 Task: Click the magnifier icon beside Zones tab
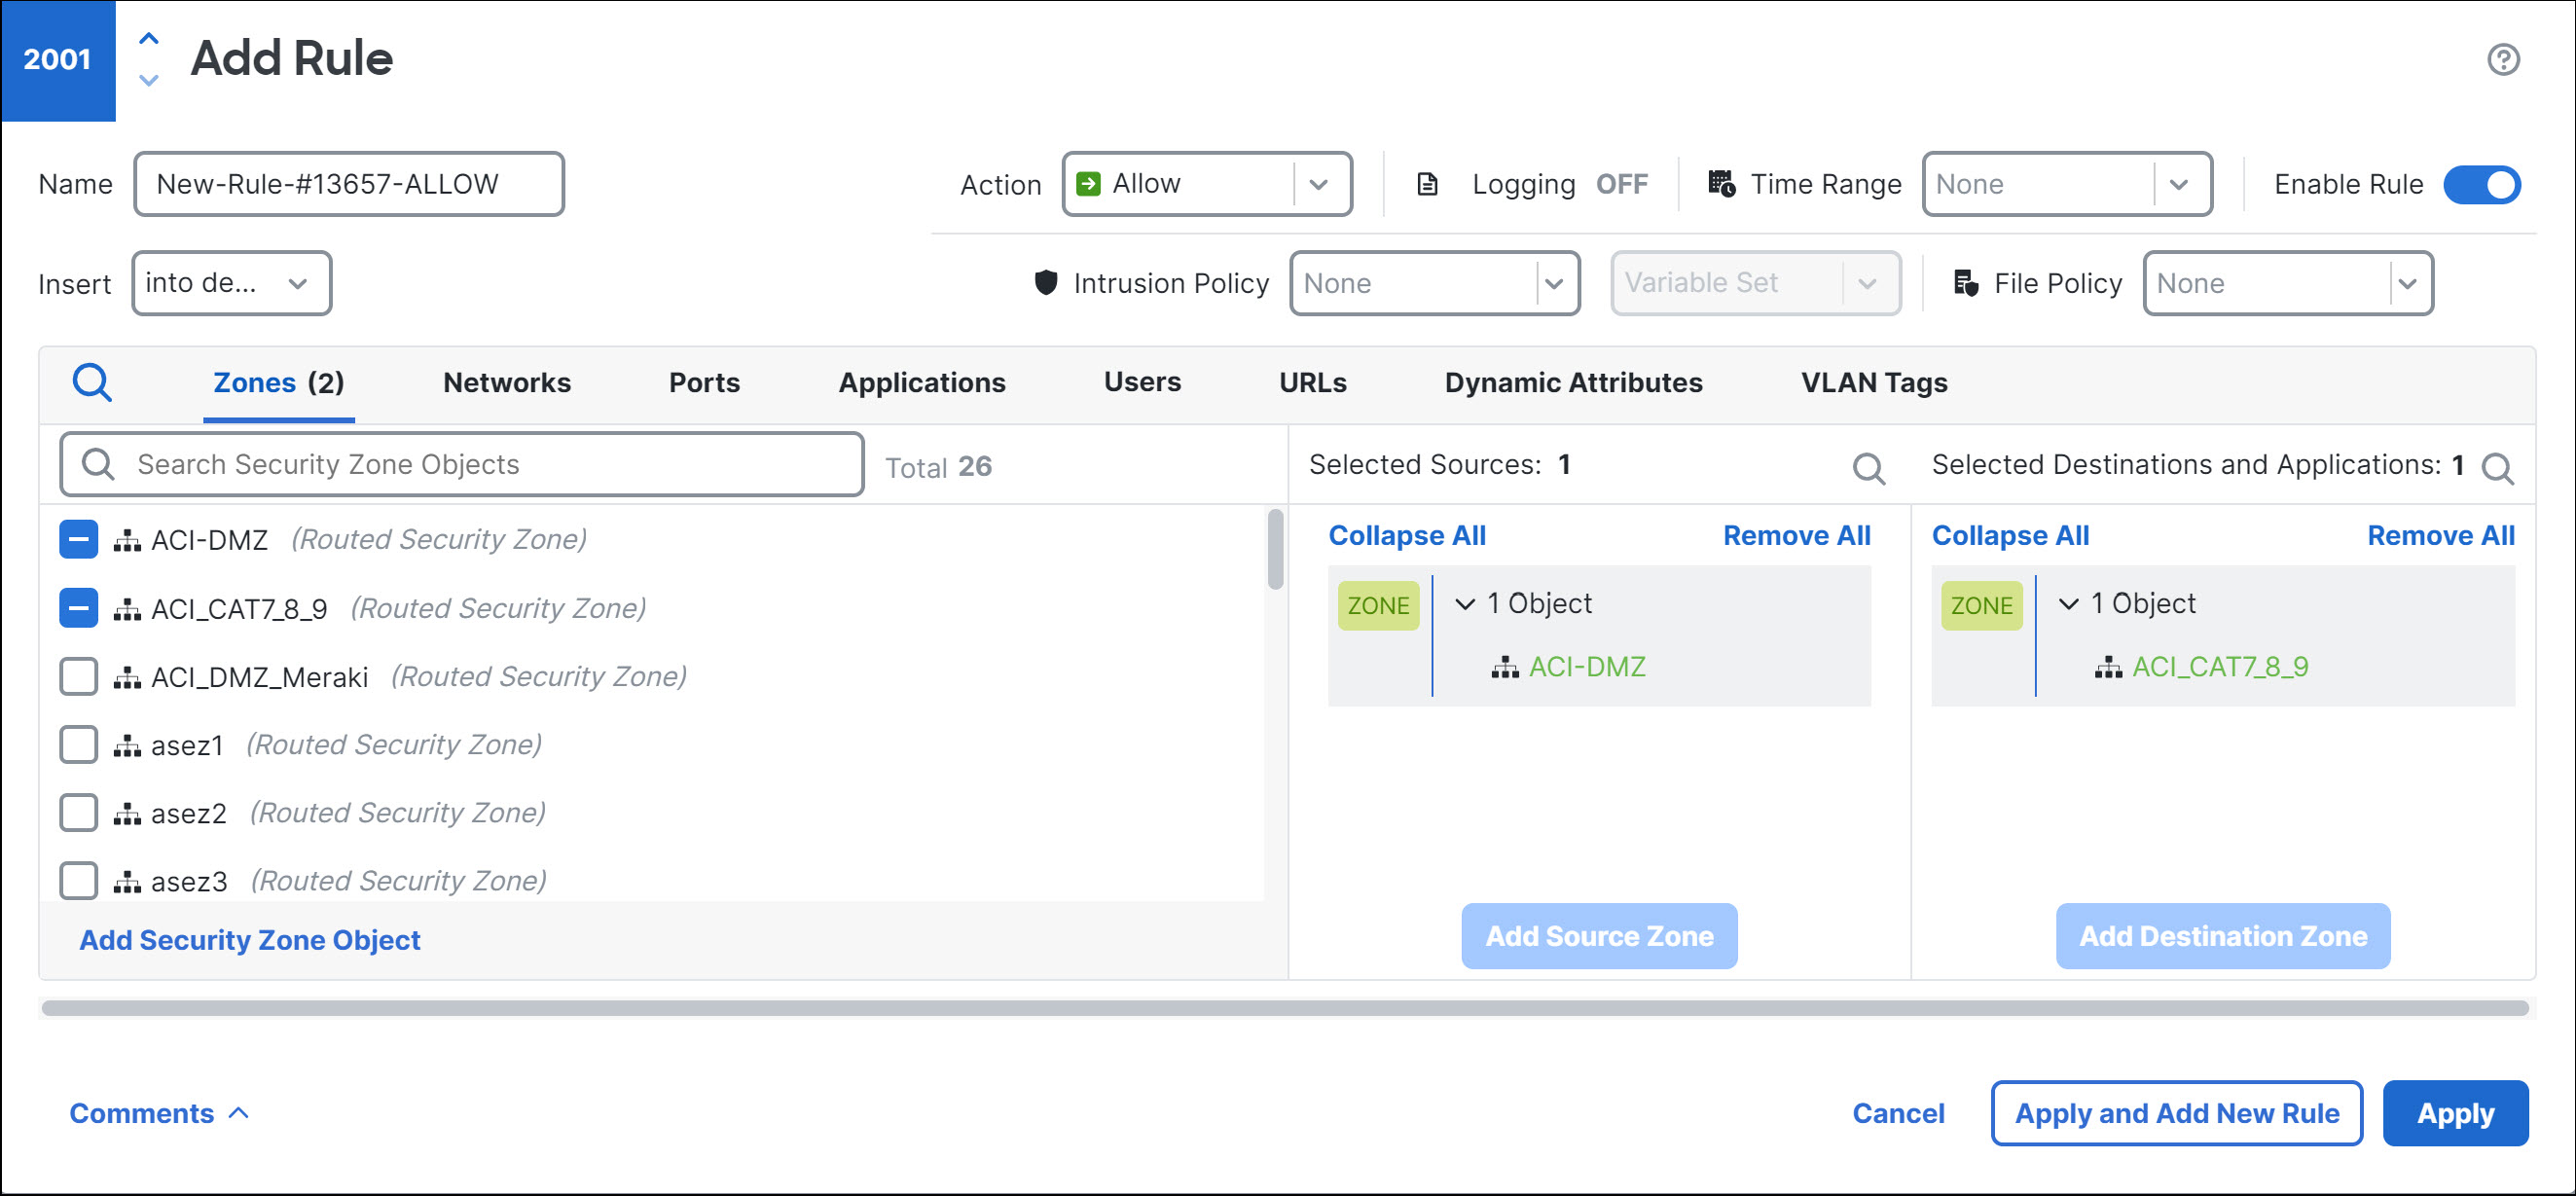coord(92,382)
